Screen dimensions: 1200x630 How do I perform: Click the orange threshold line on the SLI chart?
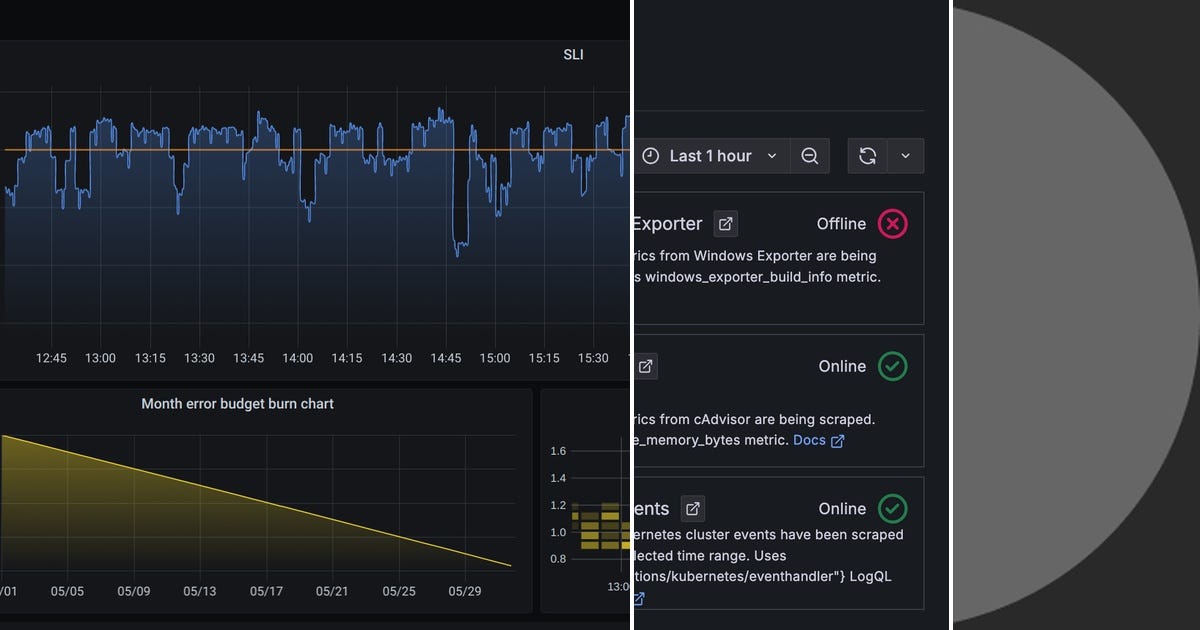tap(200, 150)
